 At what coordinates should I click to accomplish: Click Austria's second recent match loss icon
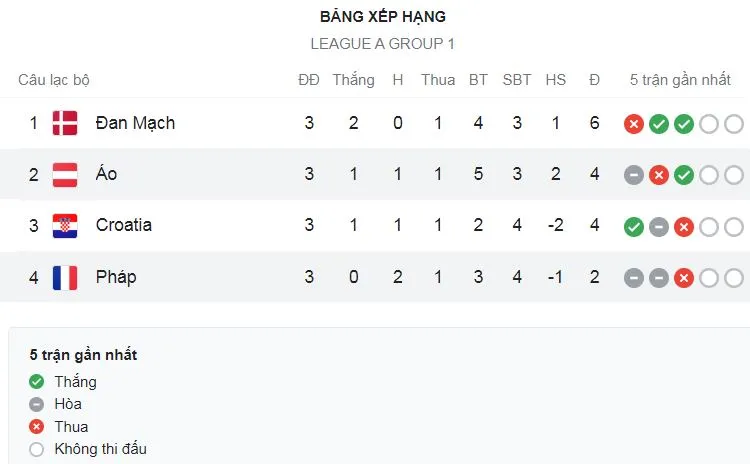pyautogui.click(x=658, y=175)
